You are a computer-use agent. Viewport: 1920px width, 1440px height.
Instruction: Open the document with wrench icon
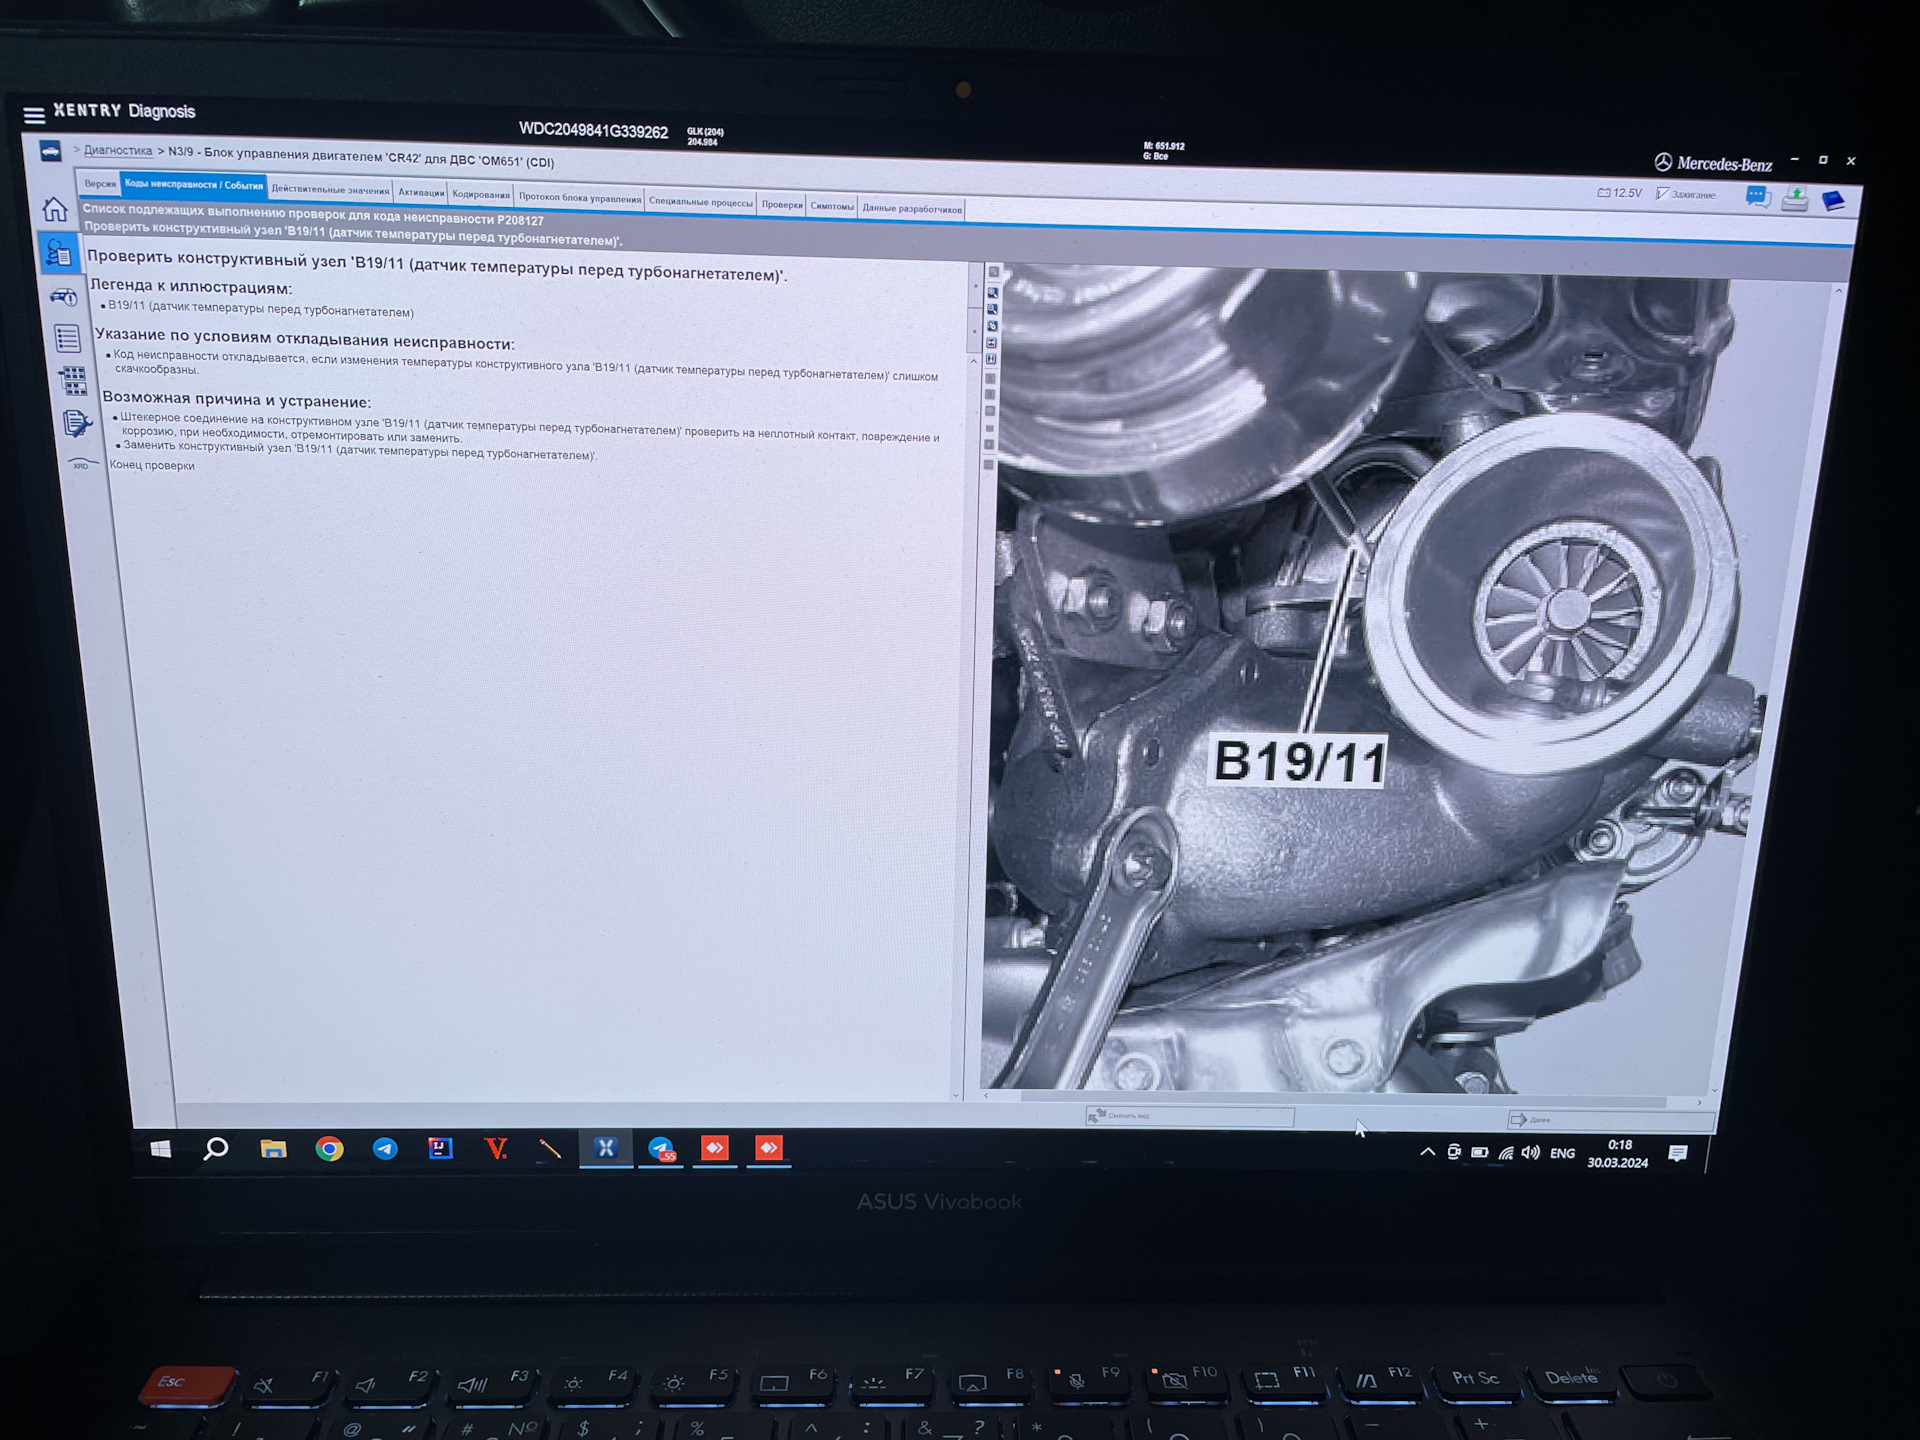click(77, 423)
